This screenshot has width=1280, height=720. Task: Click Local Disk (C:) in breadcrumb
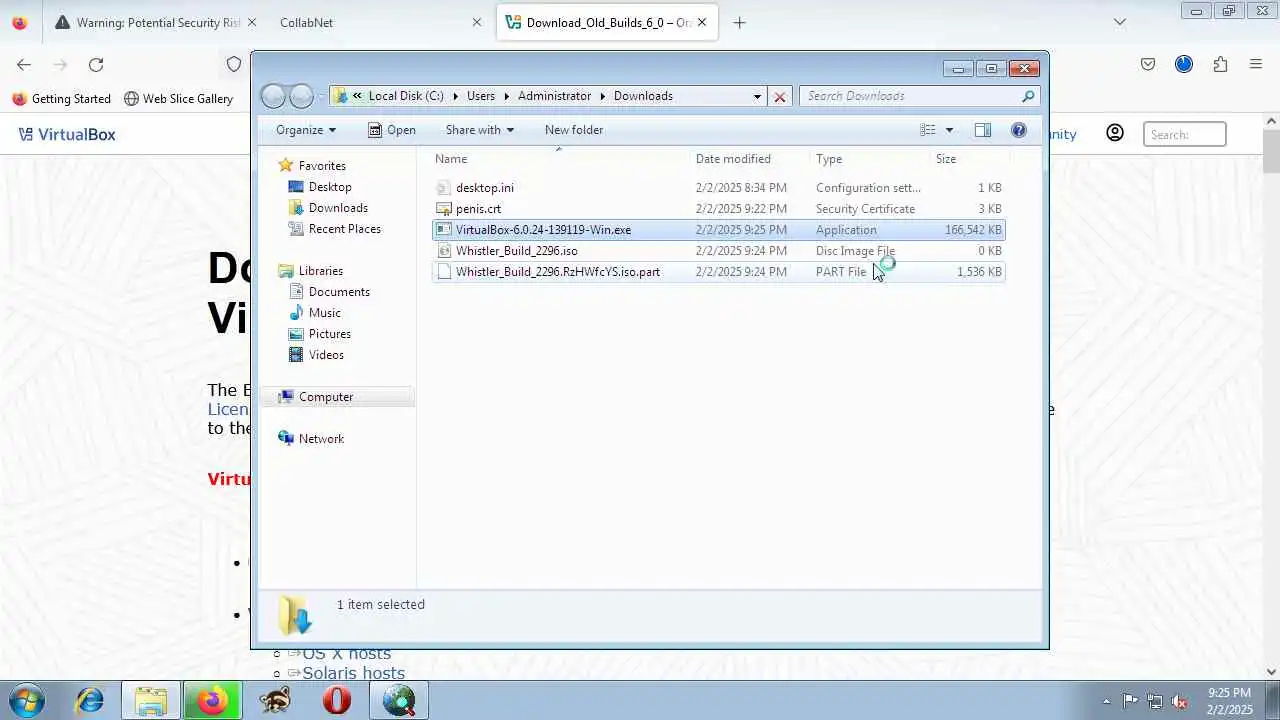pyautogui.click(x=405, y=96)
